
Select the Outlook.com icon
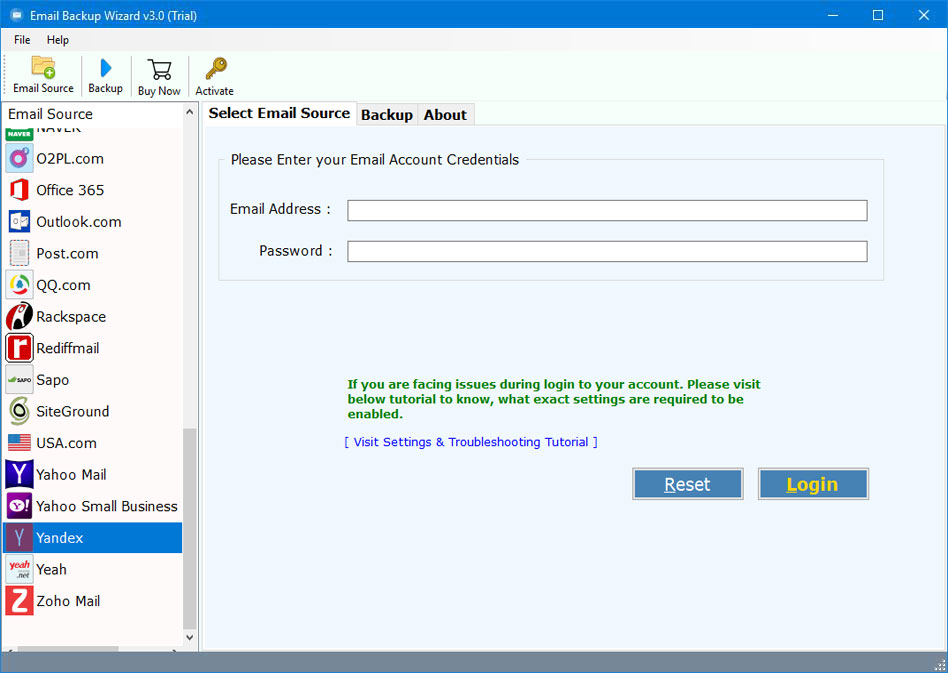[19, 222]
